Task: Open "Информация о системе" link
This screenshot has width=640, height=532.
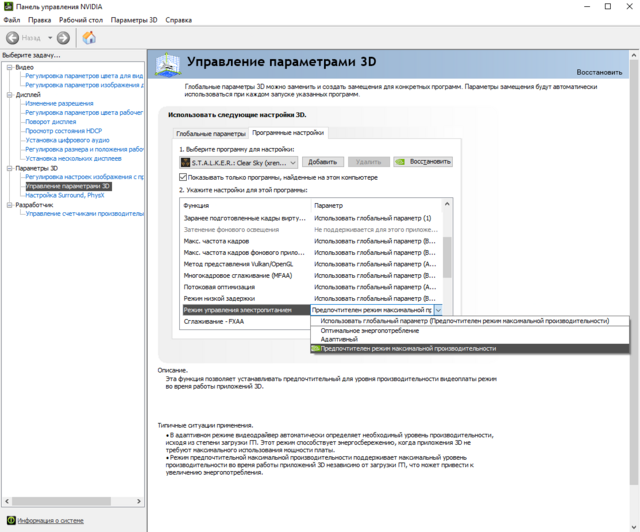Action: point(50,521)
